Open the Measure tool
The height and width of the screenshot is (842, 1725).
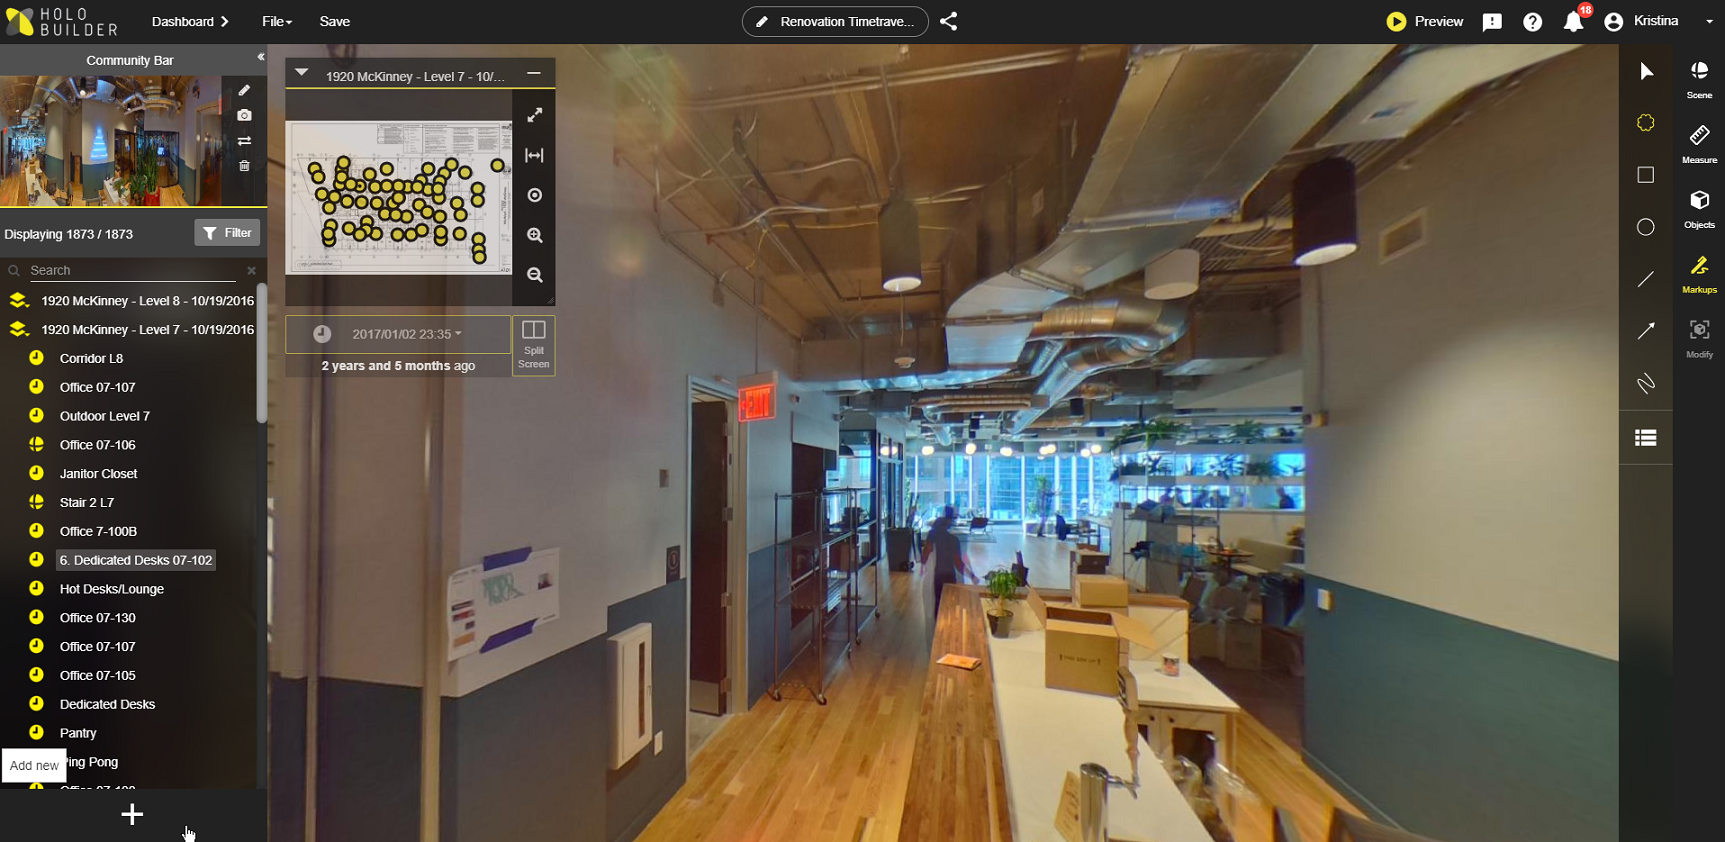(x=1699, y=144)
